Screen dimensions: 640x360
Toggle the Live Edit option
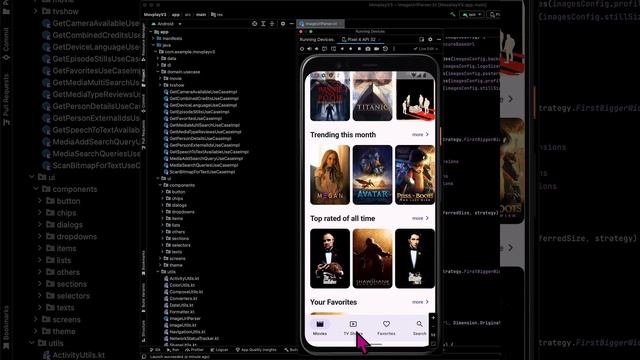coord(426,49)
